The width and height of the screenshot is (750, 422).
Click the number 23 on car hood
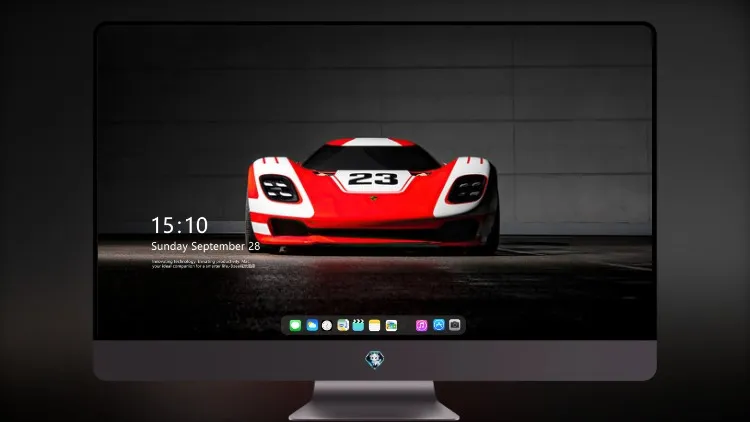pyautogui.click(x=373, y=179)
